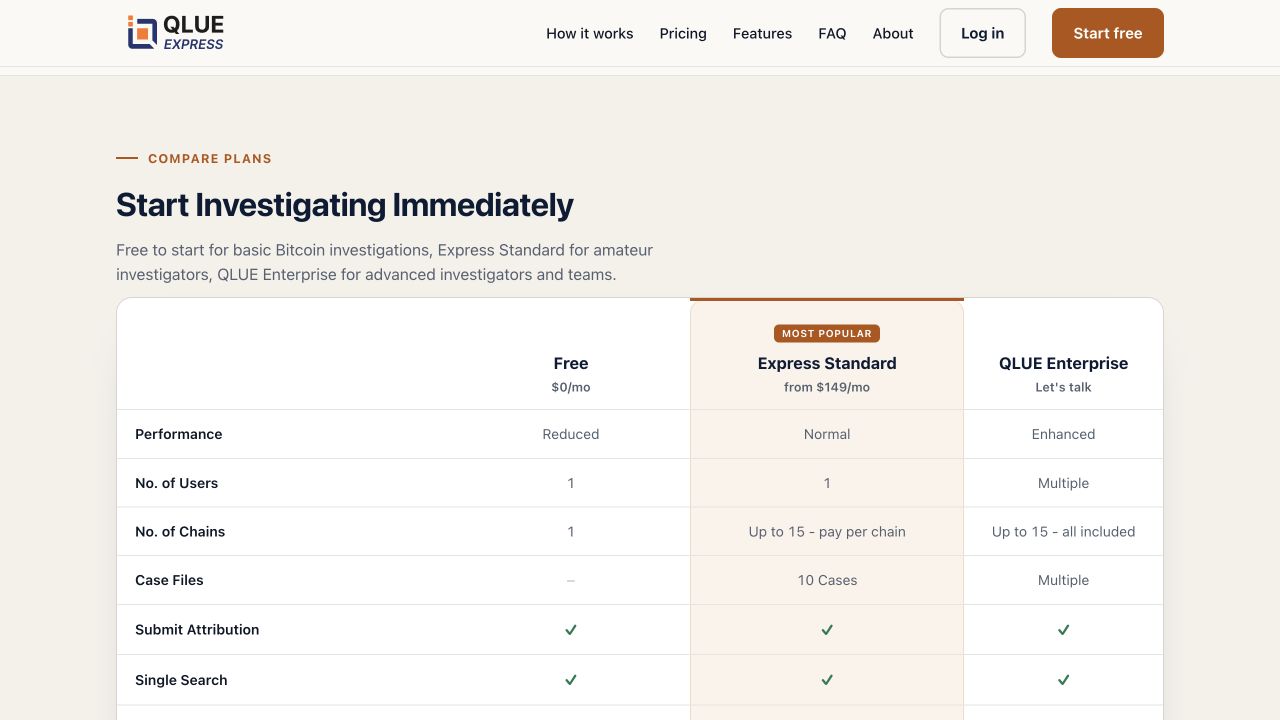The image size is (1280, 720).
Task: Click the "10 Cases" cell
Action: [827, 580]
